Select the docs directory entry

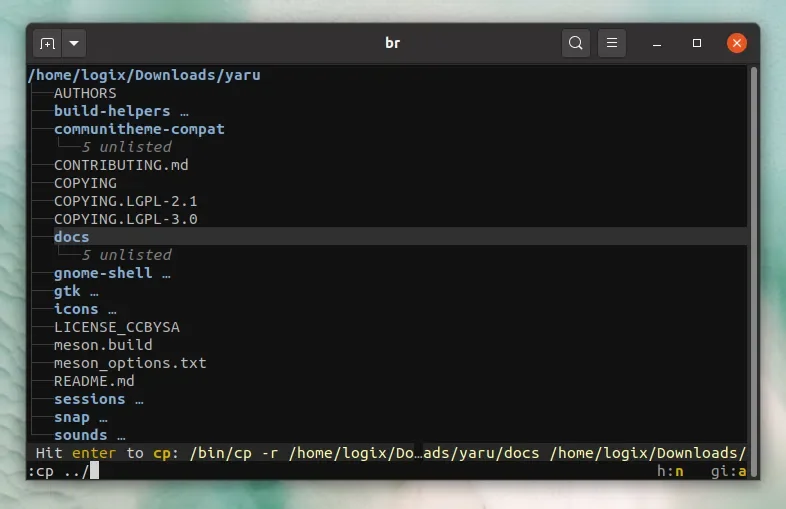click(x=72, y=237)
